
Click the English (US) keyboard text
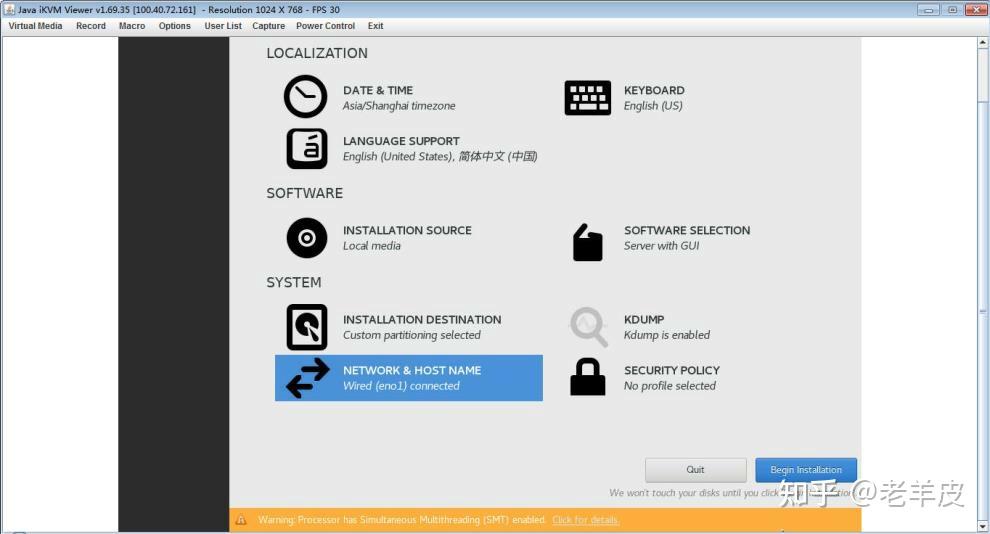[653, 106]
